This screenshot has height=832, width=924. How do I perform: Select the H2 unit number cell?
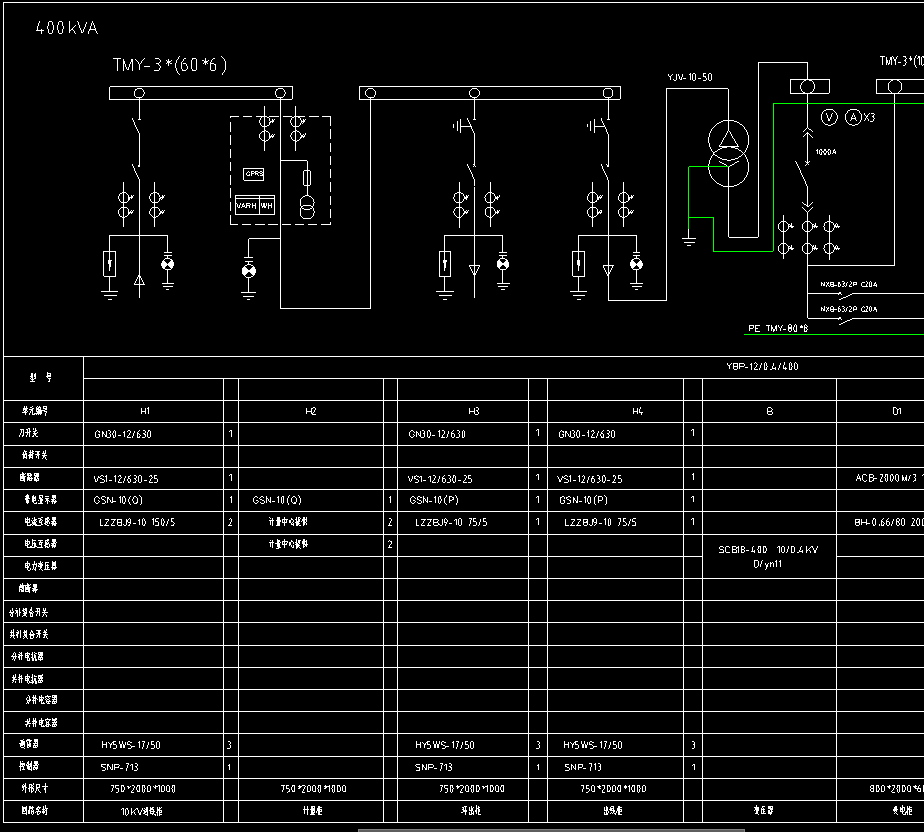click(311, 411)
